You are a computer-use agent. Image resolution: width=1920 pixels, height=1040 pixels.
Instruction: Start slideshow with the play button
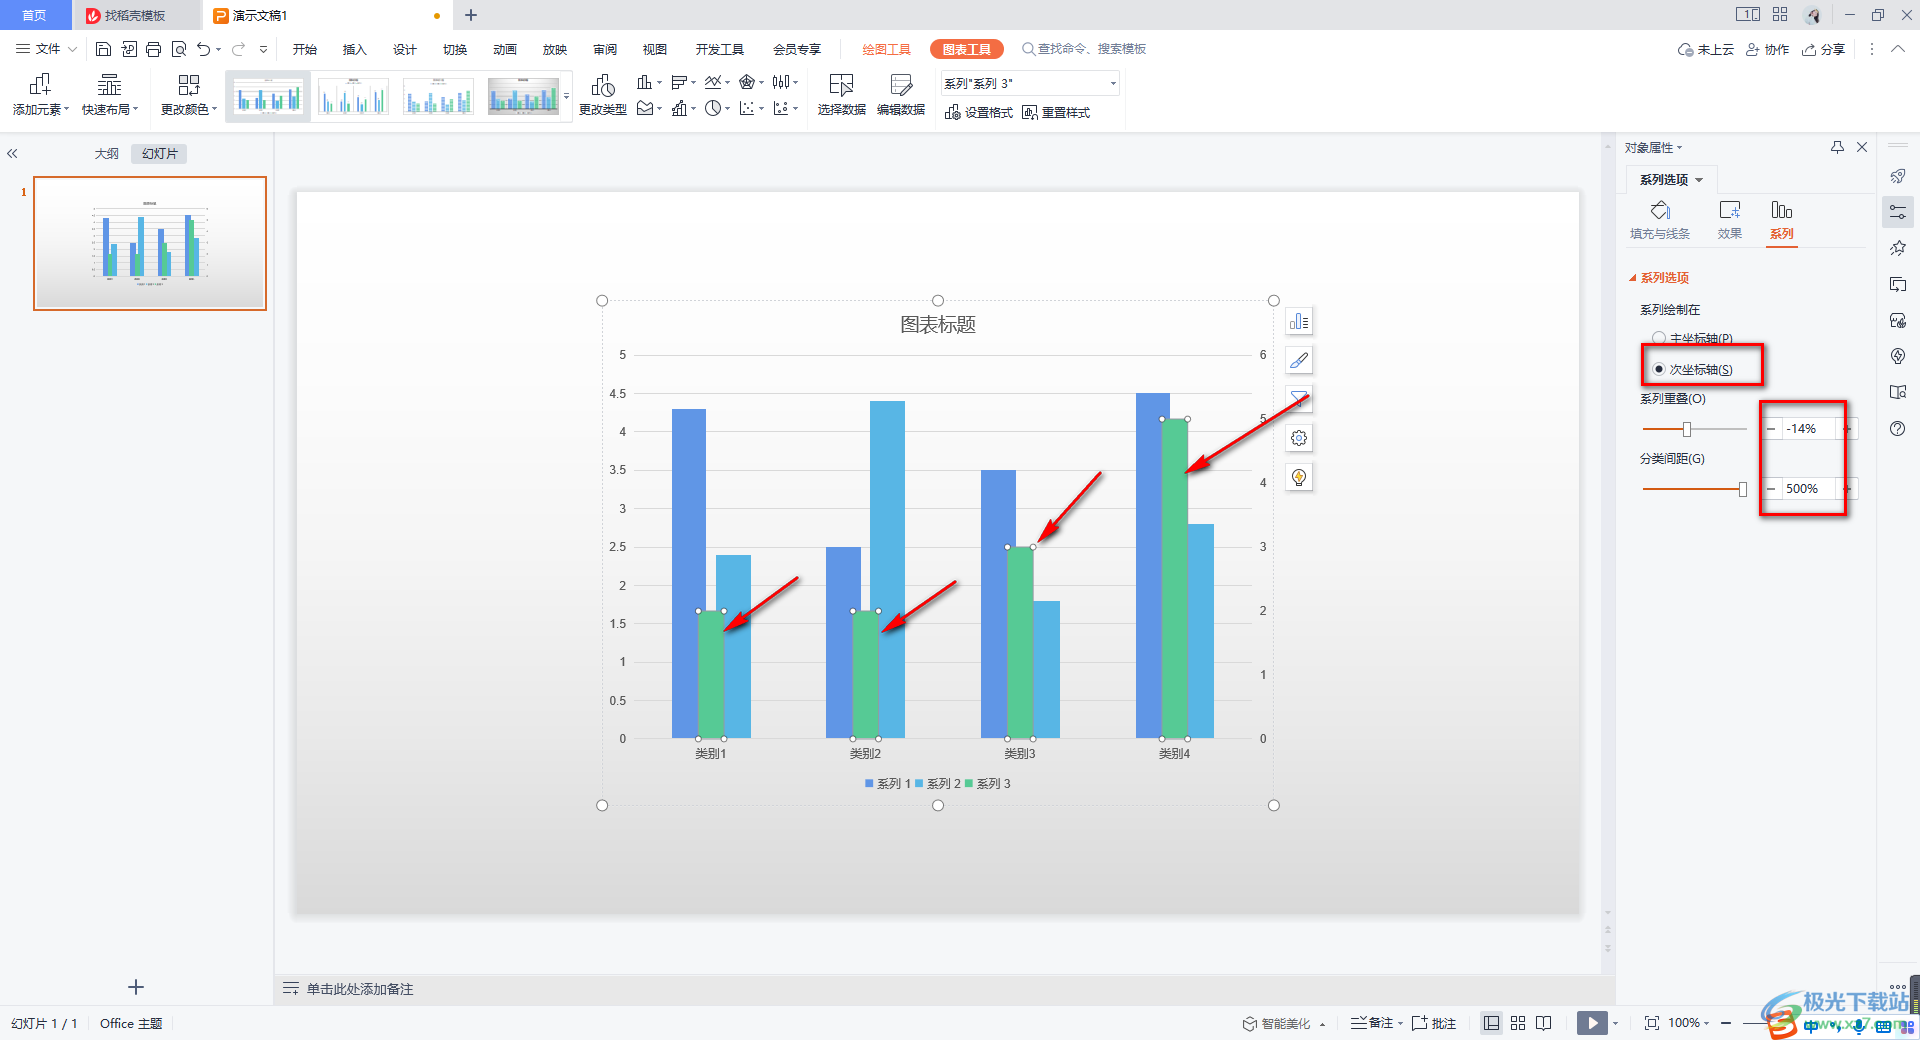(x=1592, y=1023)
